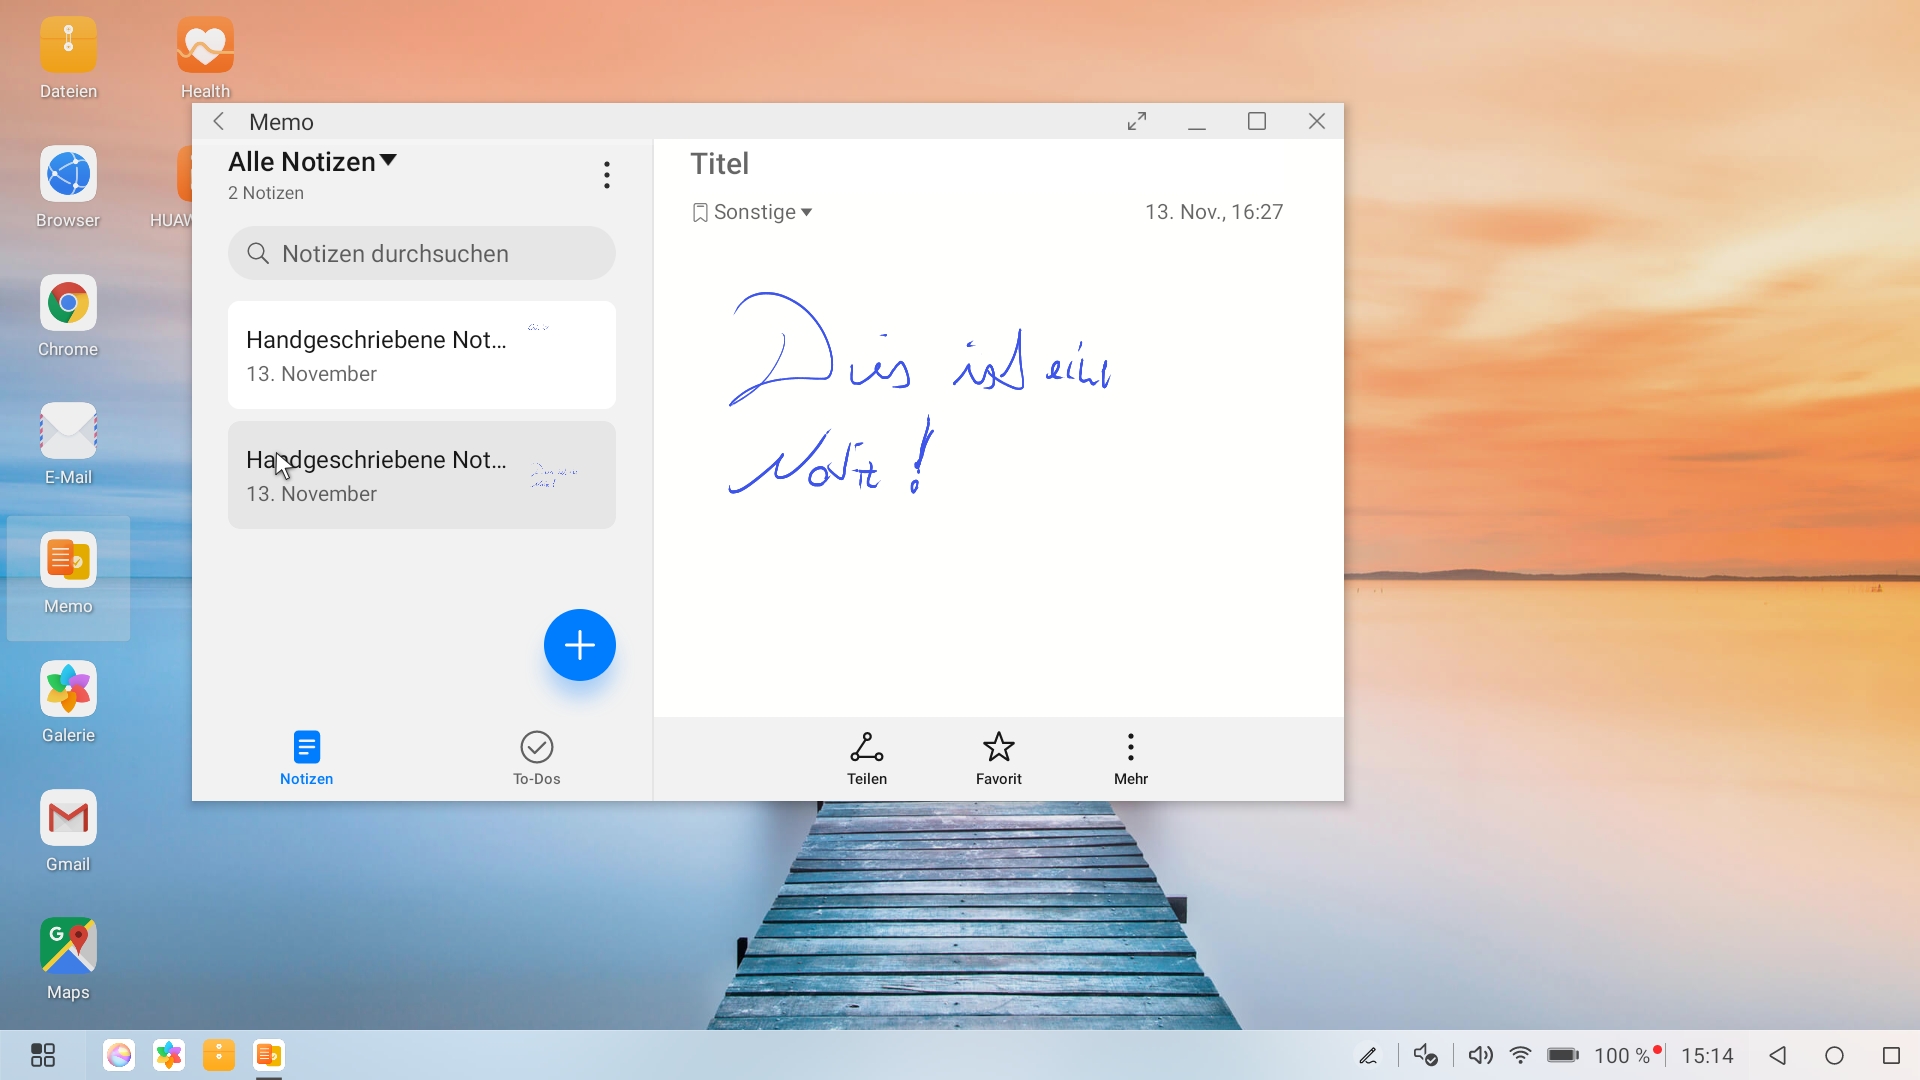Open the Sonstige category dropdown

click(x=753, y=212)
